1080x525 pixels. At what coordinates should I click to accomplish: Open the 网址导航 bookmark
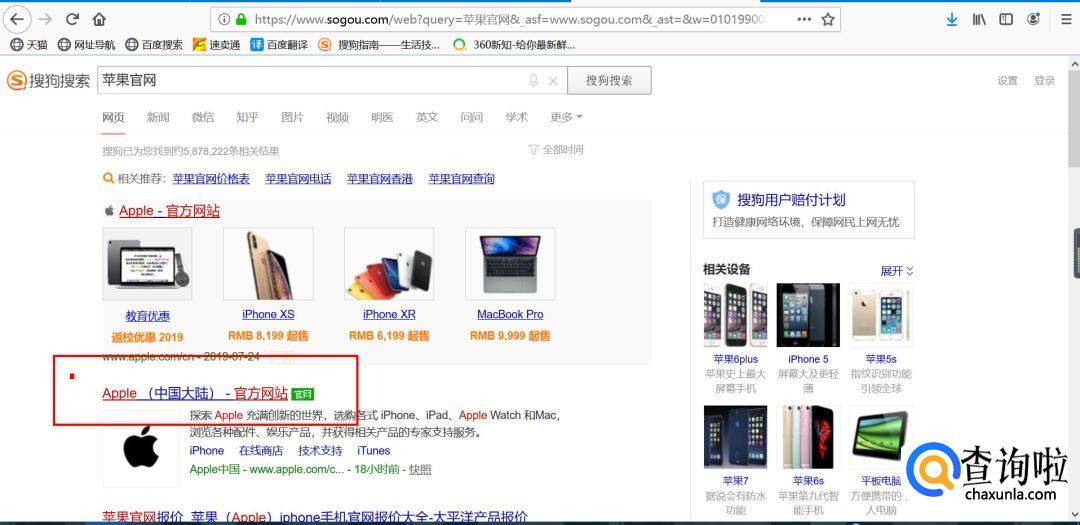point(87,45)
